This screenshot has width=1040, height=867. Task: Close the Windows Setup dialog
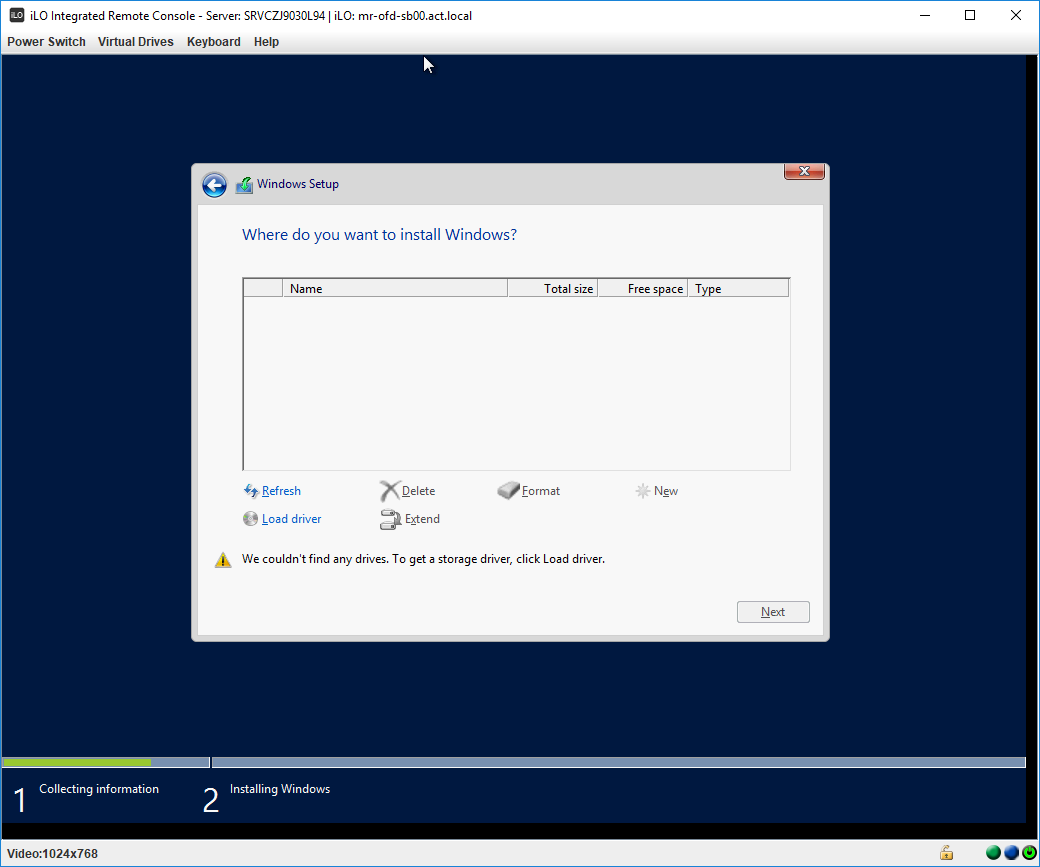click(804, 172)
